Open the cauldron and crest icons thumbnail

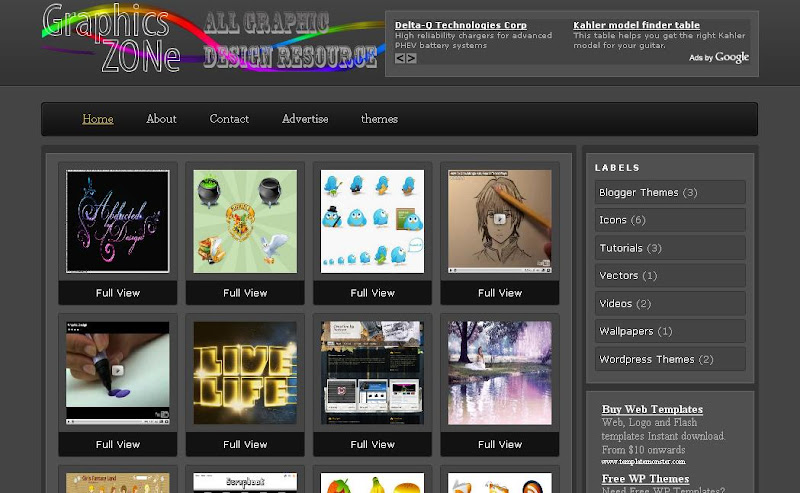245,221
